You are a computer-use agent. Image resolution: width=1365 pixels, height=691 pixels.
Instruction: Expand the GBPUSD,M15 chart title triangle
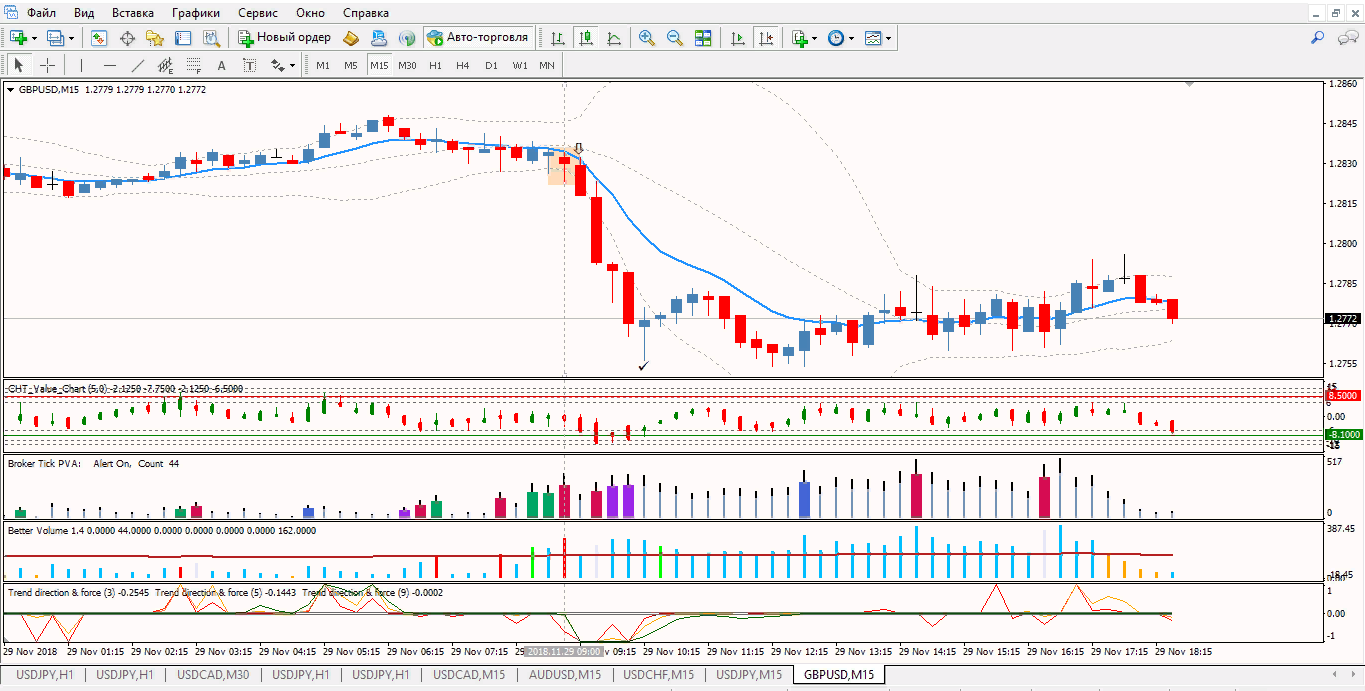11,89
